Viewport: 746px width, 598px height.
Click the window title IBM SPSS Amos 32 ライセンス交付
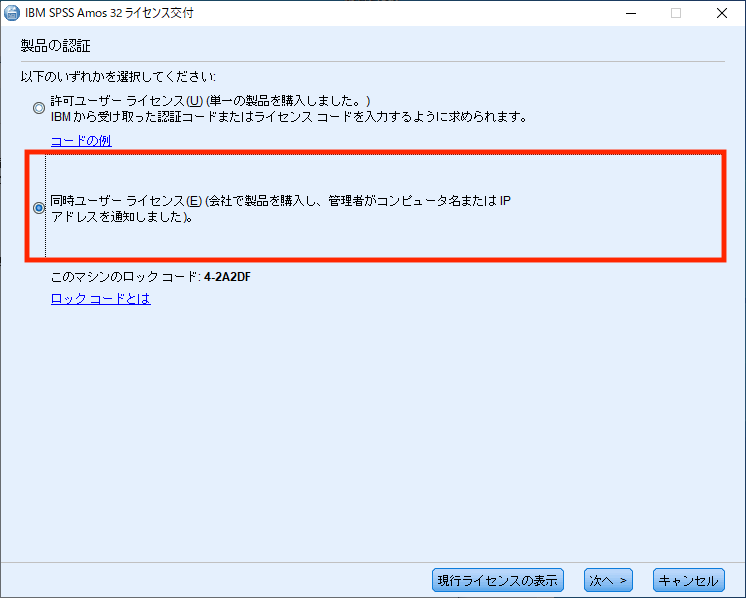tap(109, 13)
